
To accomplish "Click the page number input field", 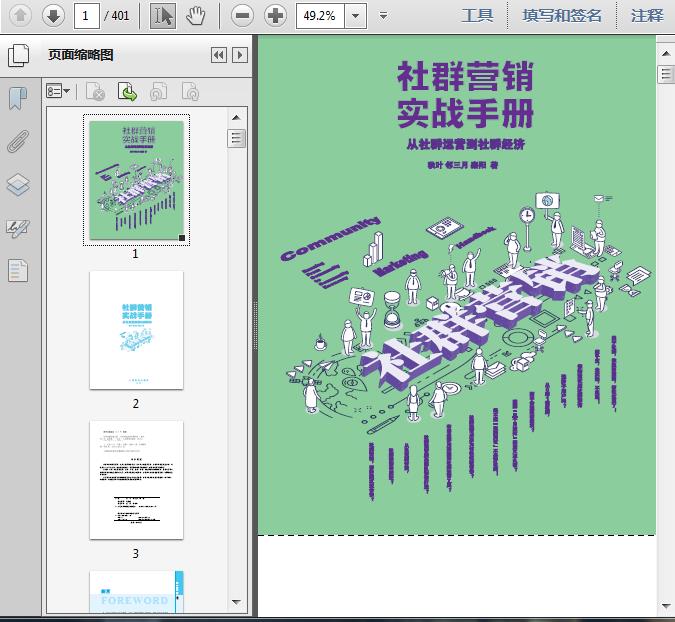I will (87, 16).
